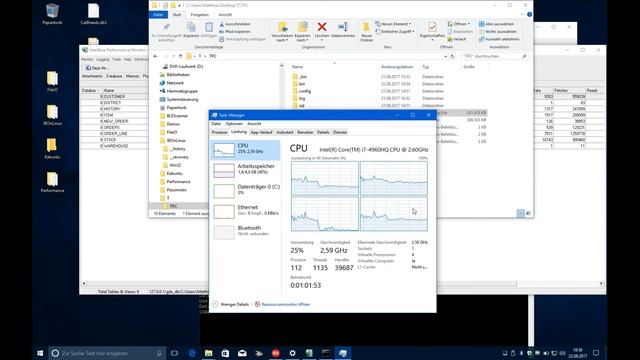640x360 pixels.
Task: Refresh the Explorer folder view
Action: [x=452, y=56]
